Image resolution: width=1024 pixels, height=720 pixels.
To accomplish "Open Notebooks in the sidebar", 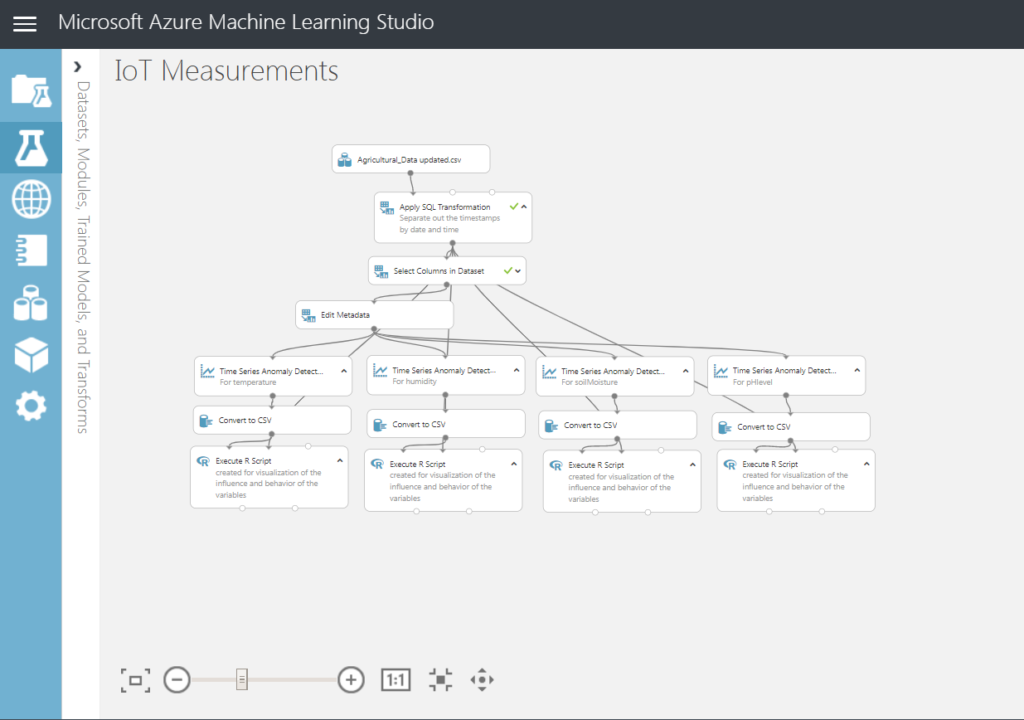I will (x=30, y=250).
